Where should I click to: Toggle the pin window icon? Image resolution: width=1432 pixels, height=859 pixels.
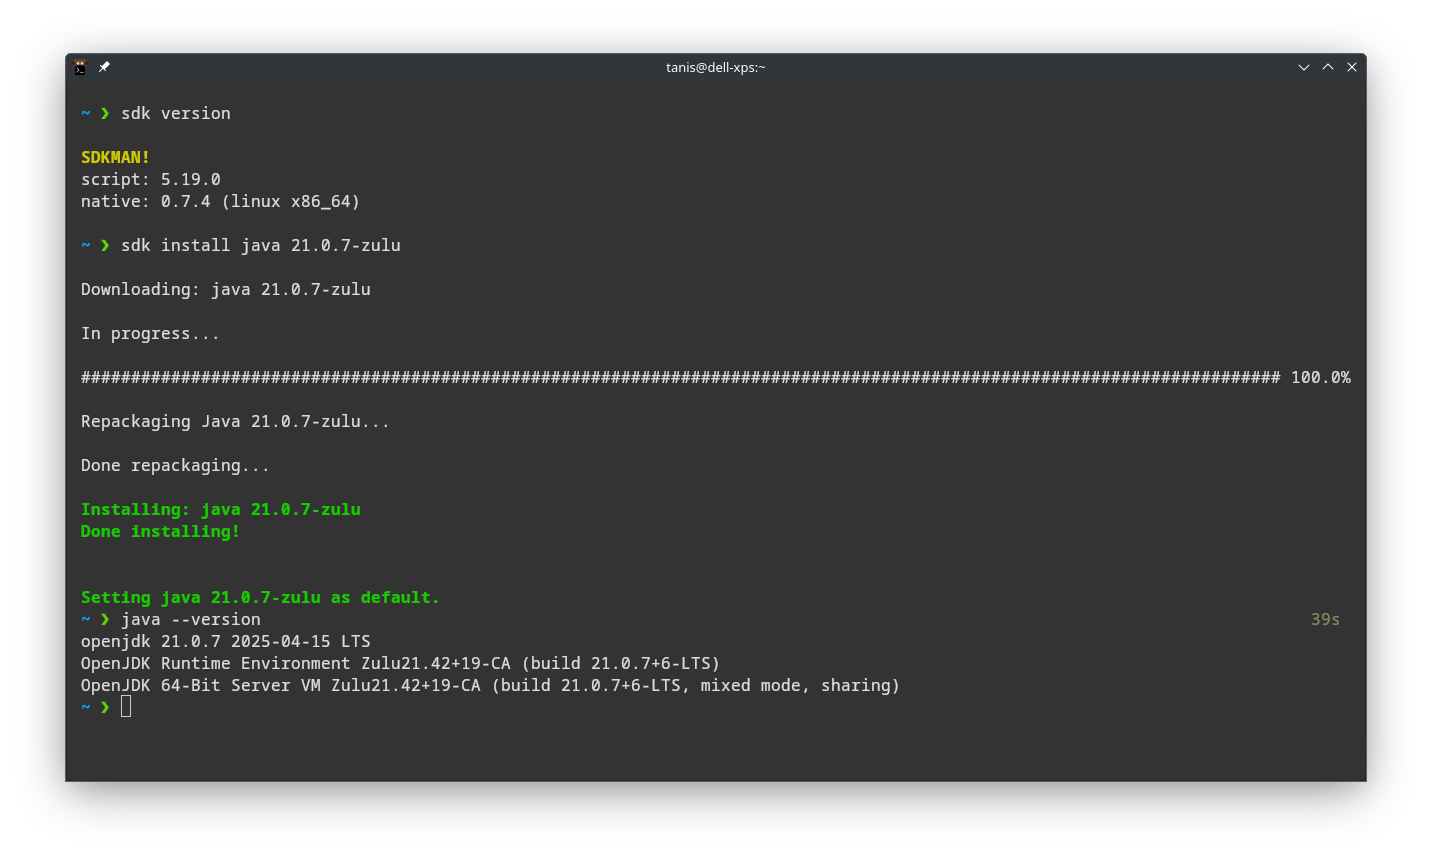pos(104,67)
